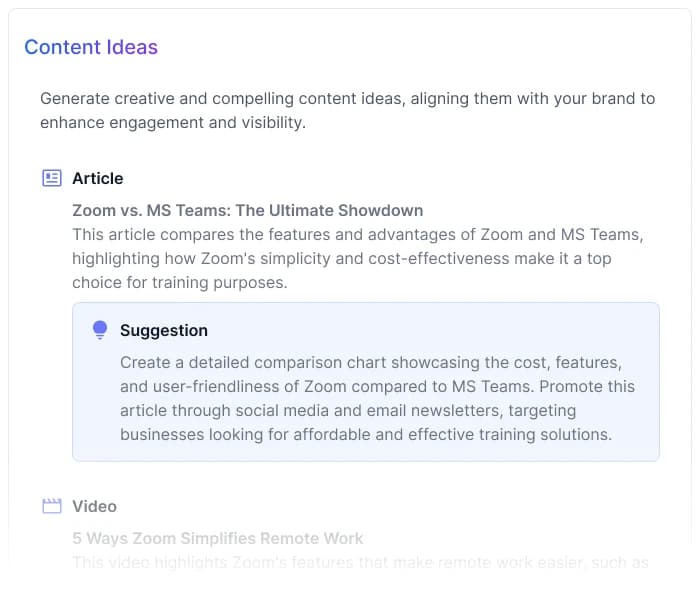This screenshot has height=600, width=700.
Task: Click the line "Create a detailed comparison chart"
Action: [371, 362]
